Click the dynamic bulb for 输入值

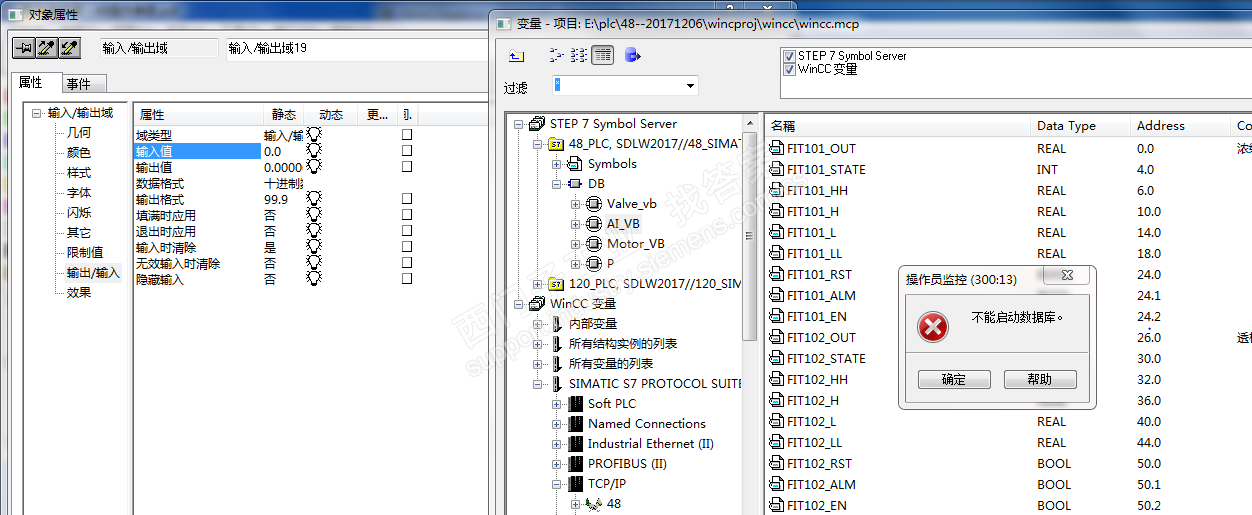[x=314, y=151]
